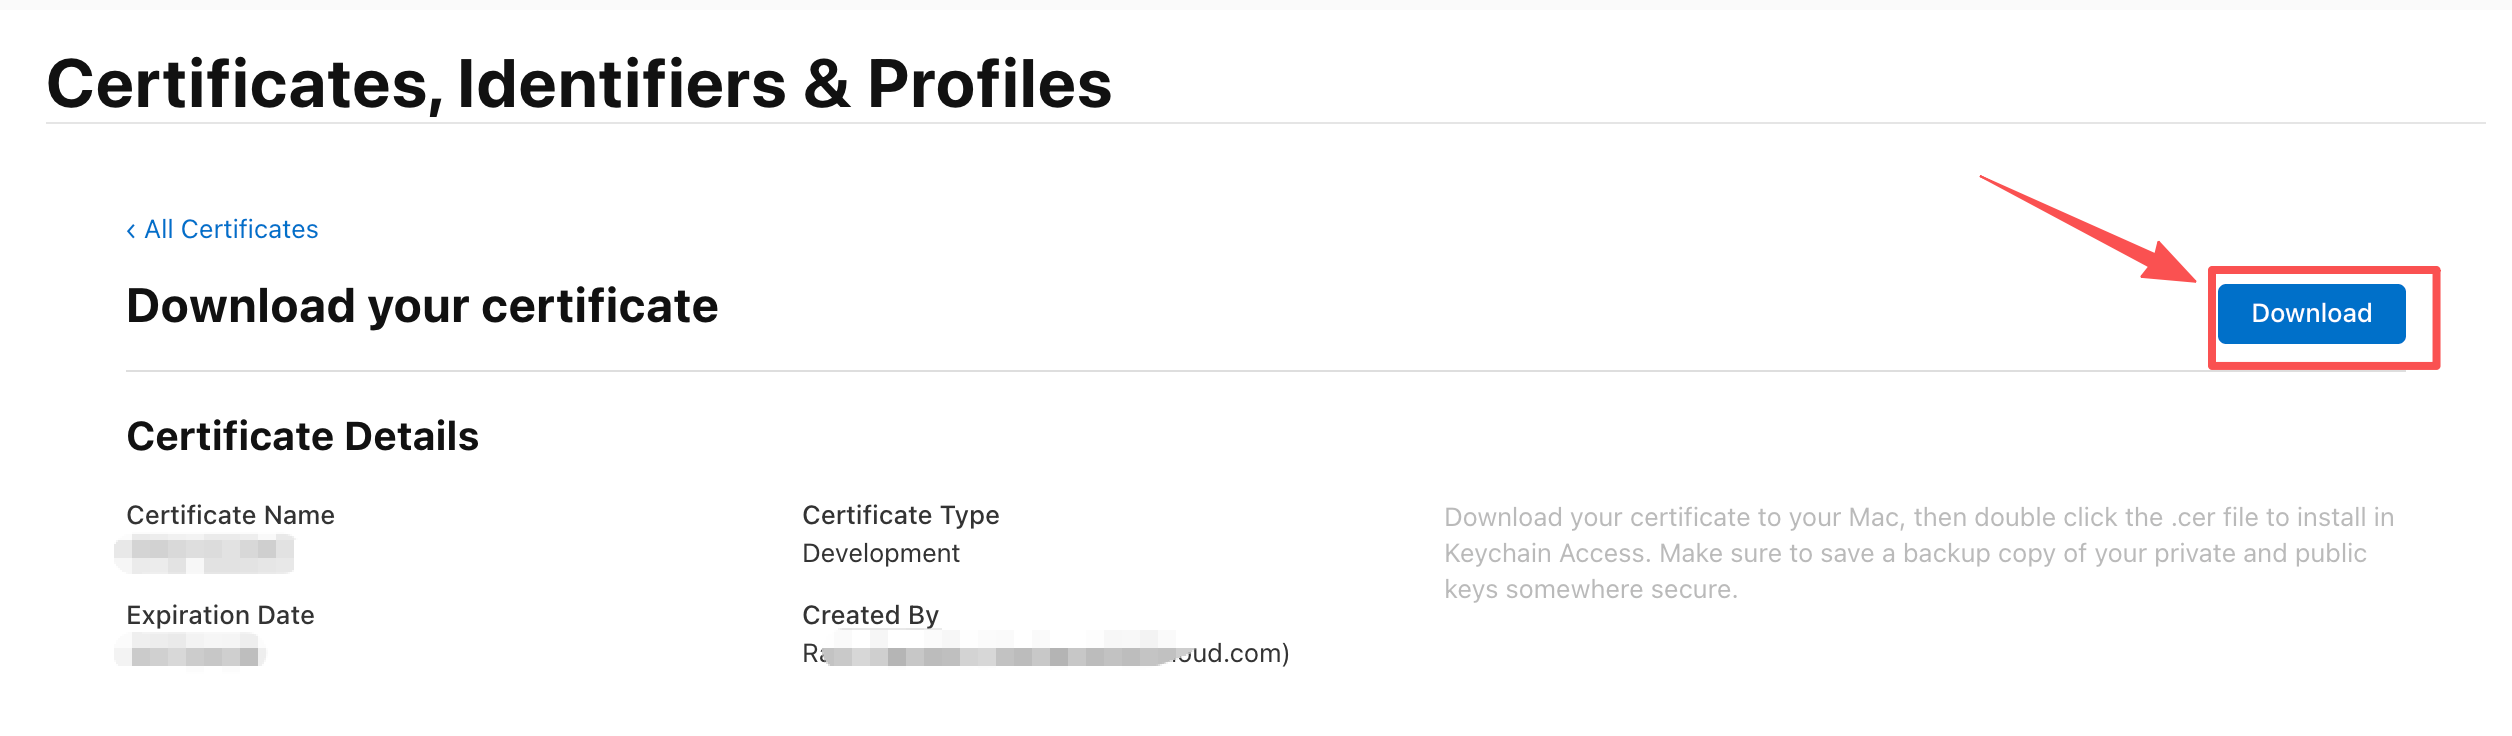Click the blurred Created By email value
The height and width of the screenshot is (736, 2512).
[x=1045, y=654]
